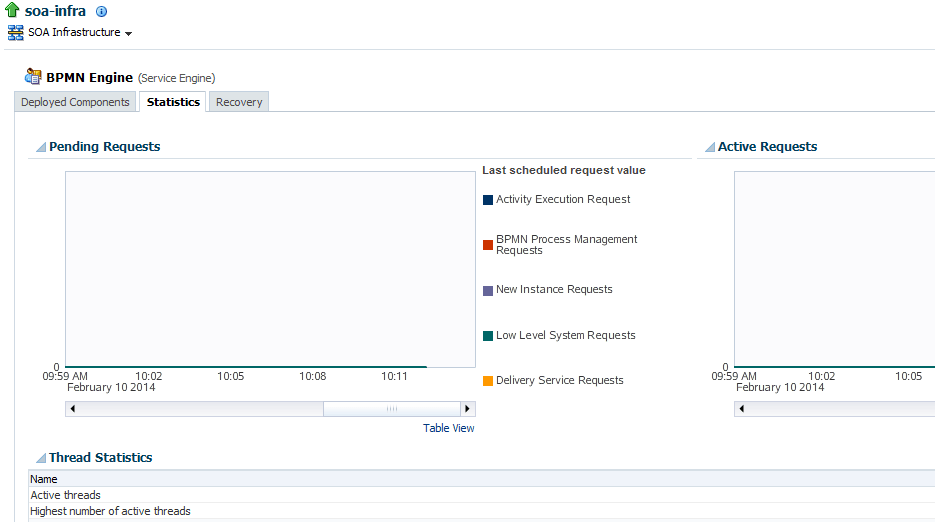
Task: Open the Recovery tab
Action: [x=239, y=102]
